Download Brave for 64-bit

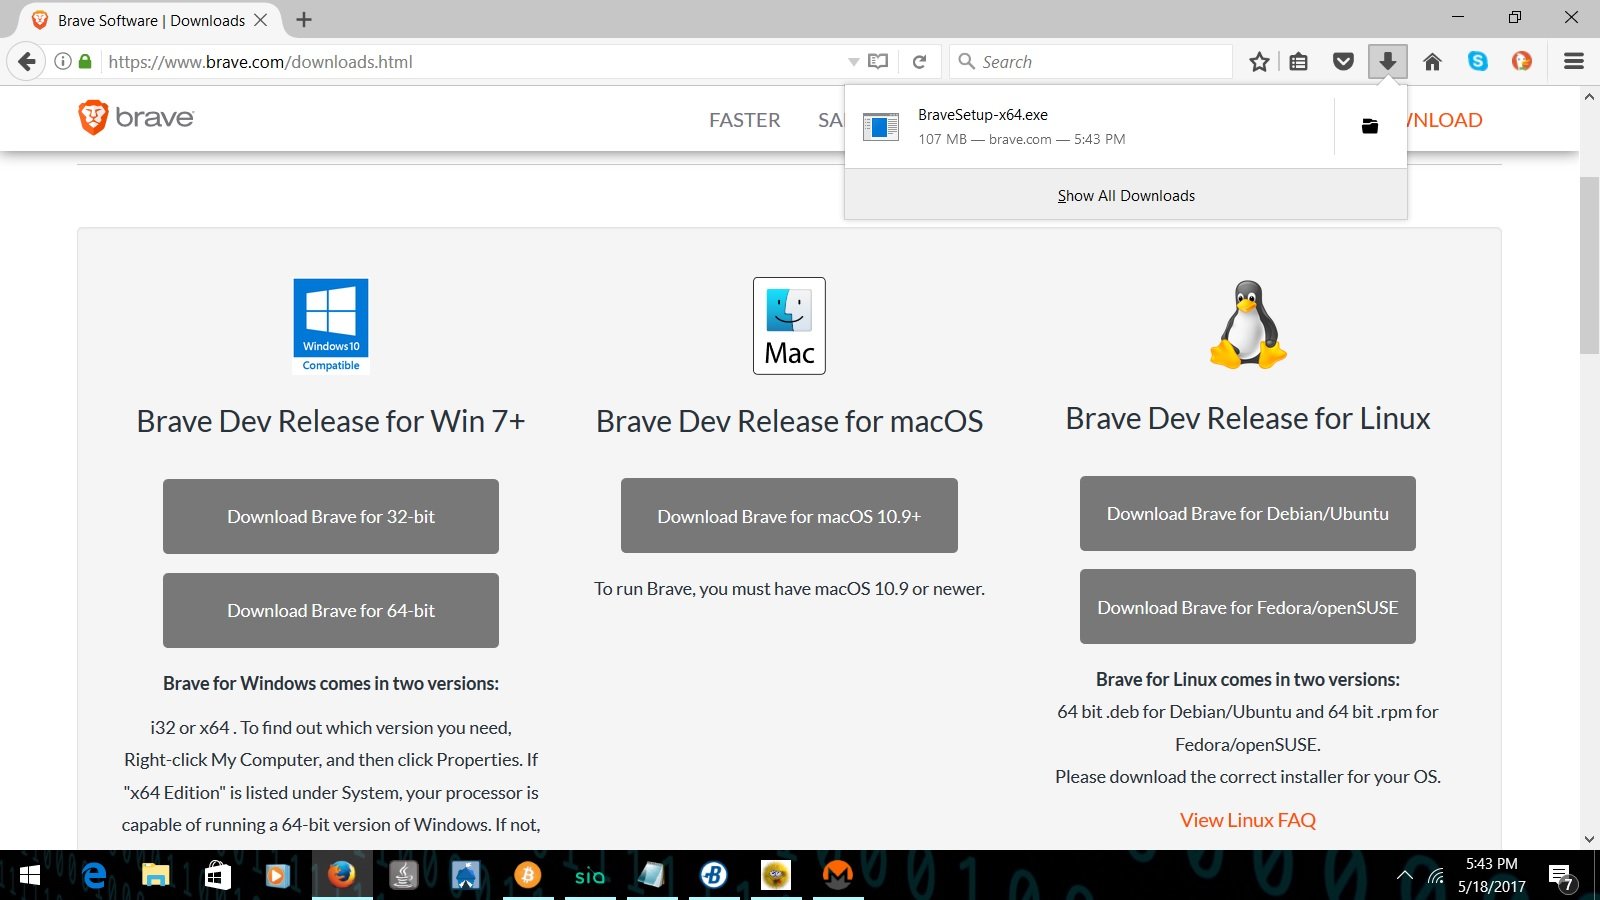click(x=331, y=610)
